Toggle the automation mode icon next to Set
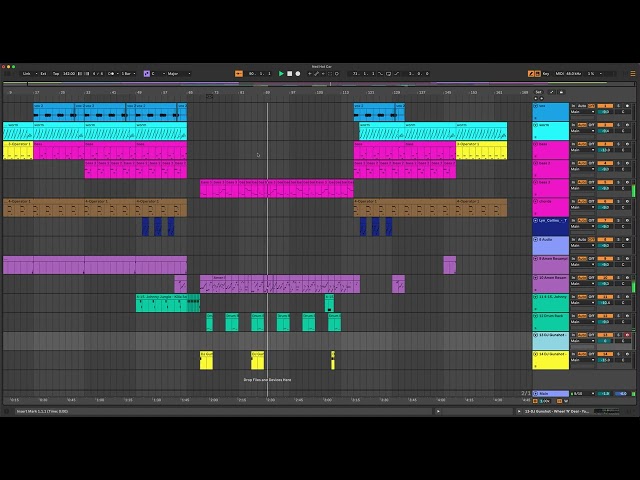640x480 pixels. click(552, 92)
